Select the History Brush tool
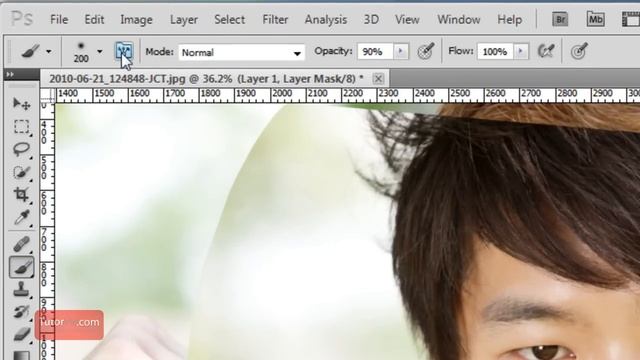The image size is (640, 360). tap(21, 311)
